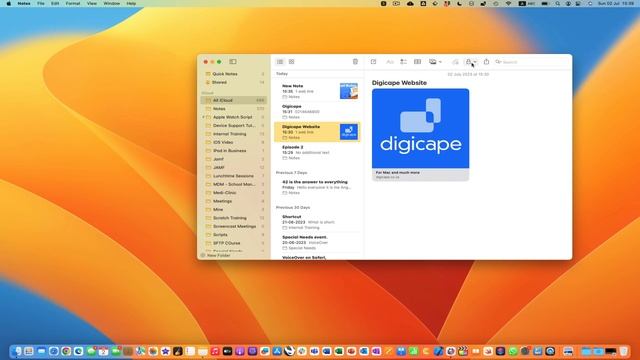Open Spotlight search in the menu bar

558,3
